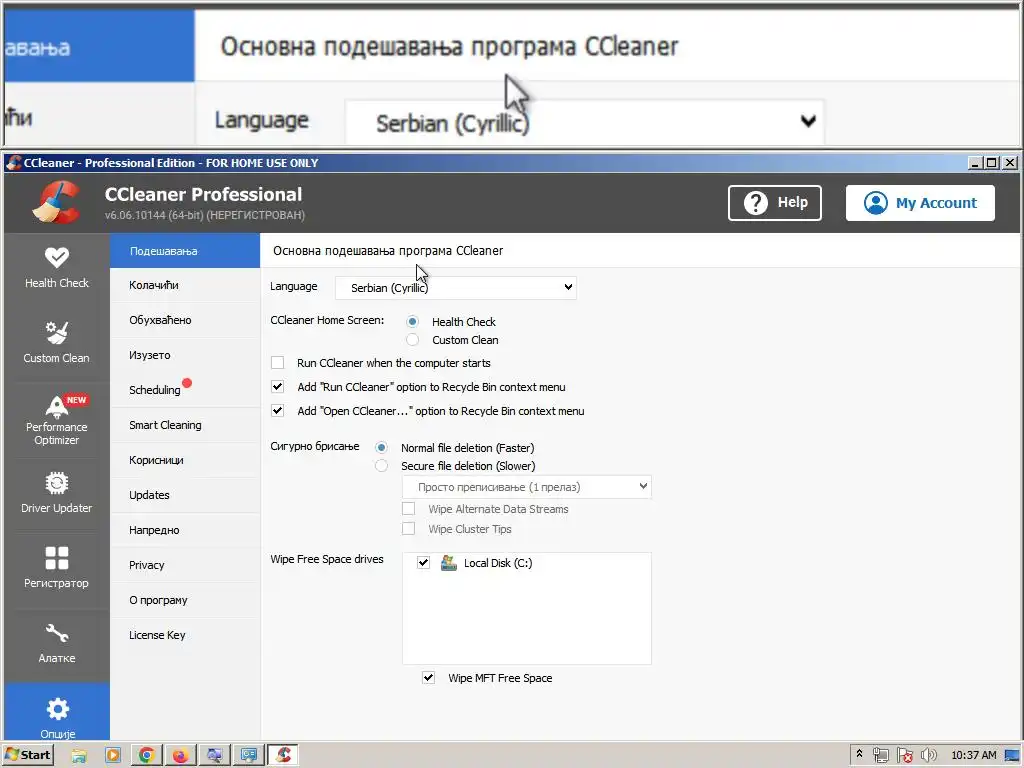Switch to the Подешавања settings tab
Viewport: 1024px width, 768px height.
(185, 251)
